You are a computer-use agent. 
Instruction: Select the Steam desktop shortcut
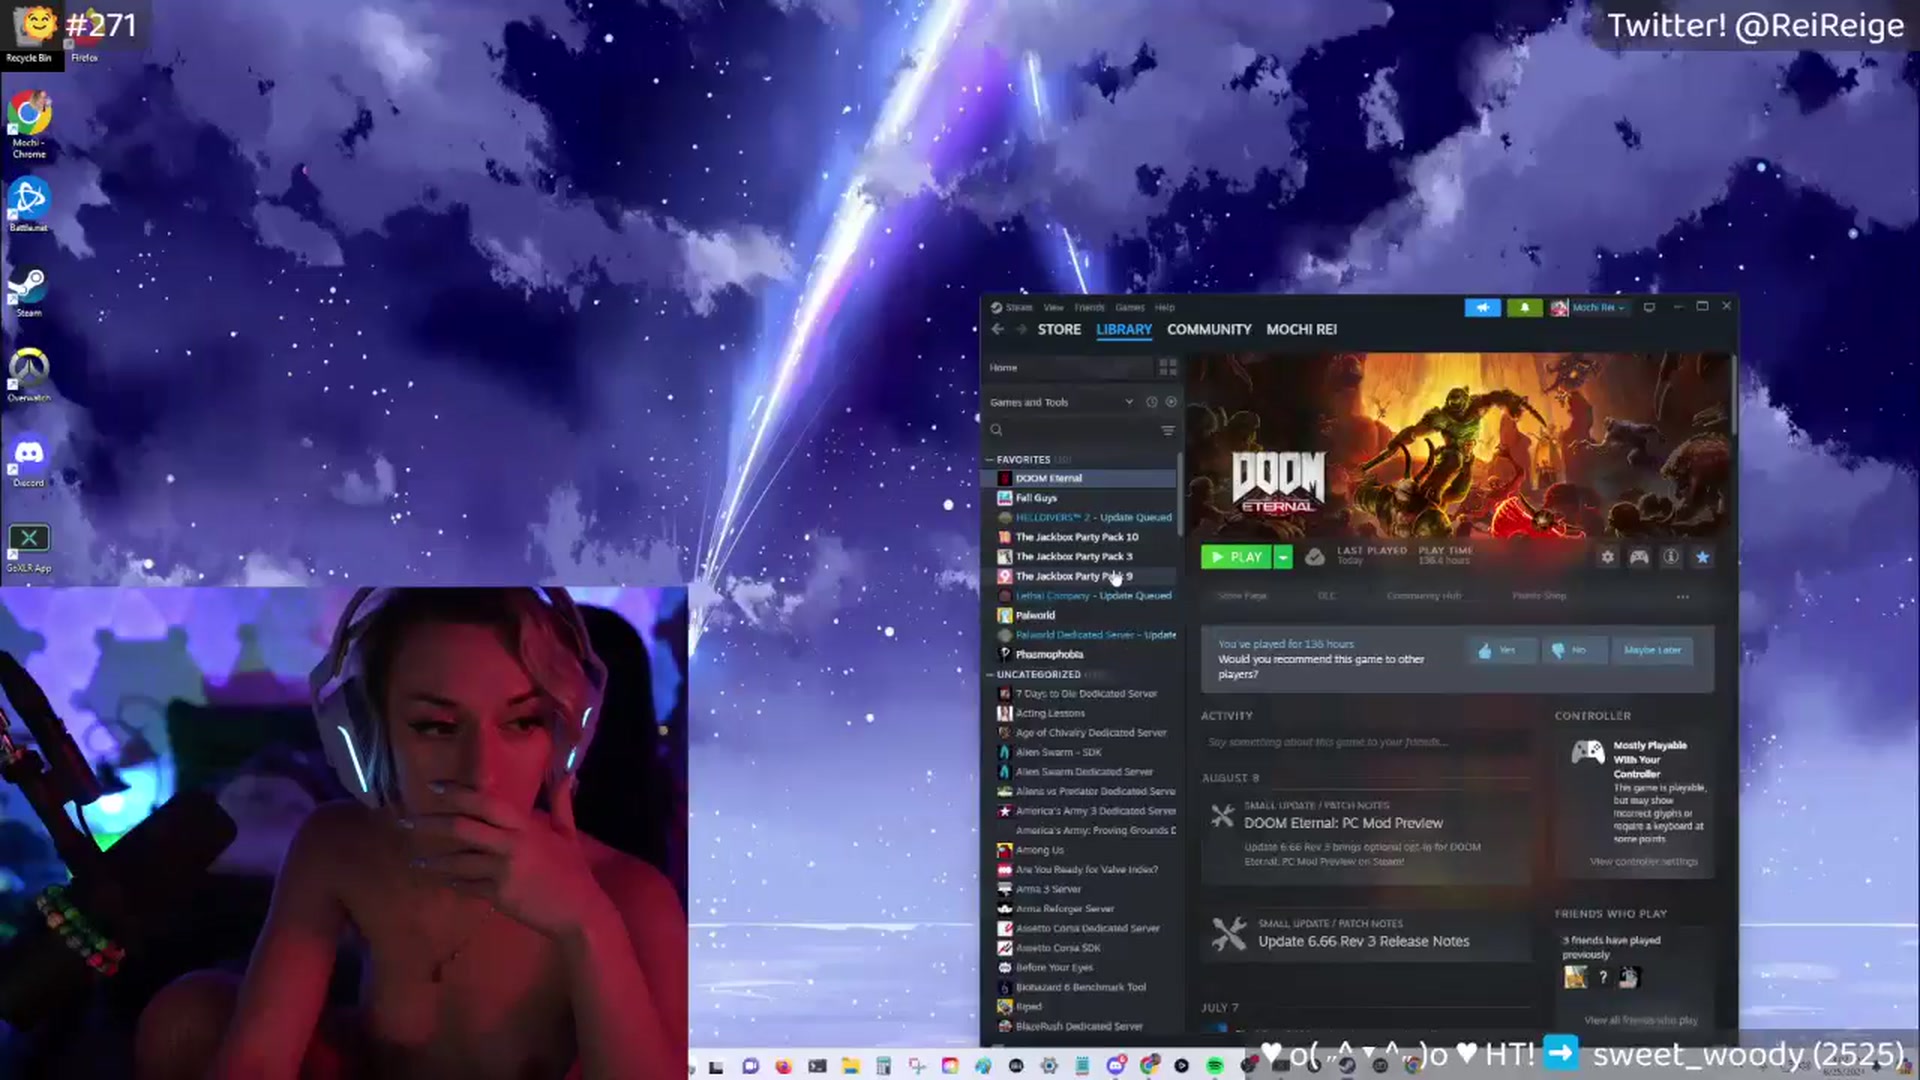(x=28, y=292)
